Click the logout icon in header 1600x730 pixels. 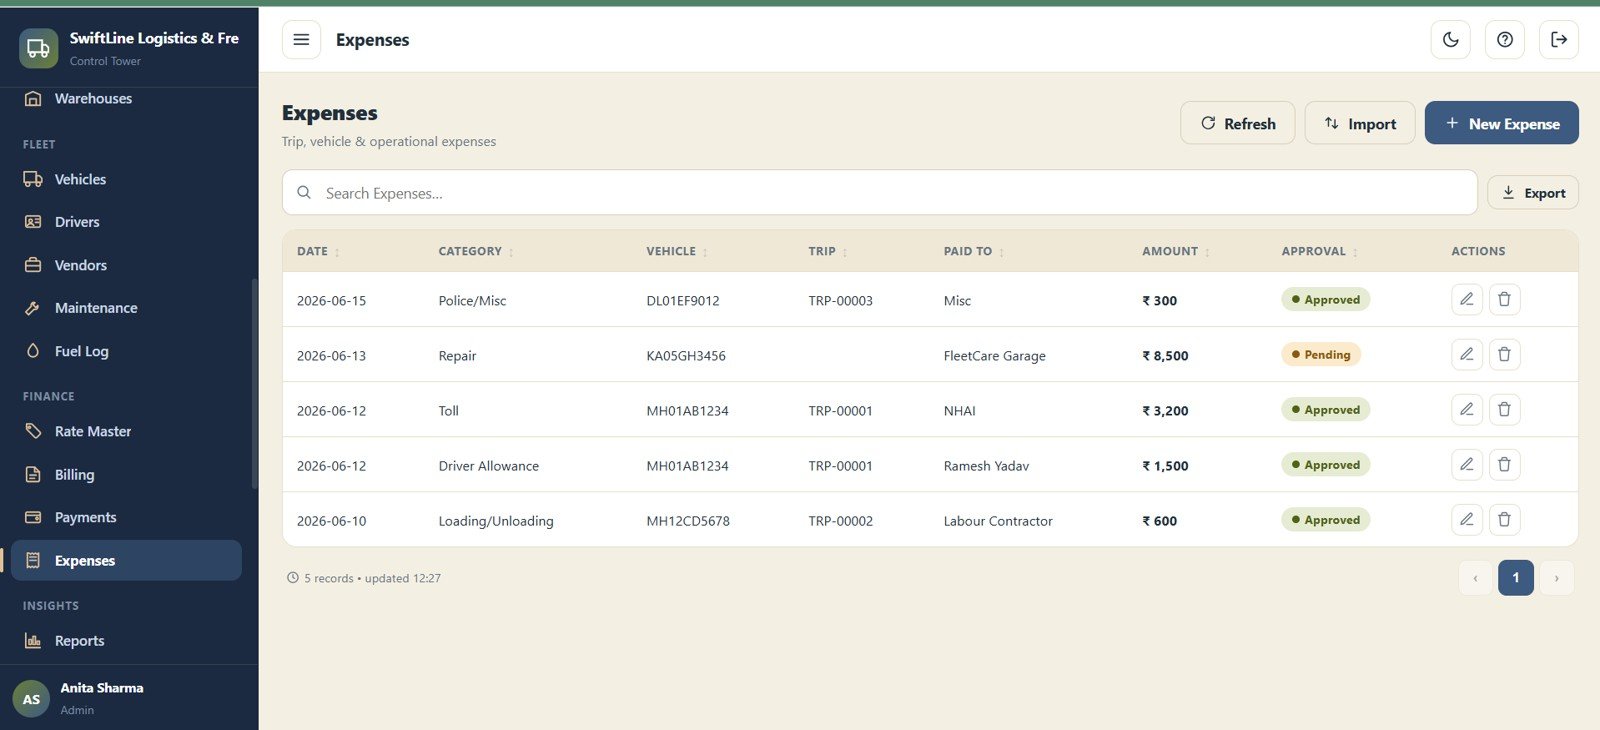1558,40
